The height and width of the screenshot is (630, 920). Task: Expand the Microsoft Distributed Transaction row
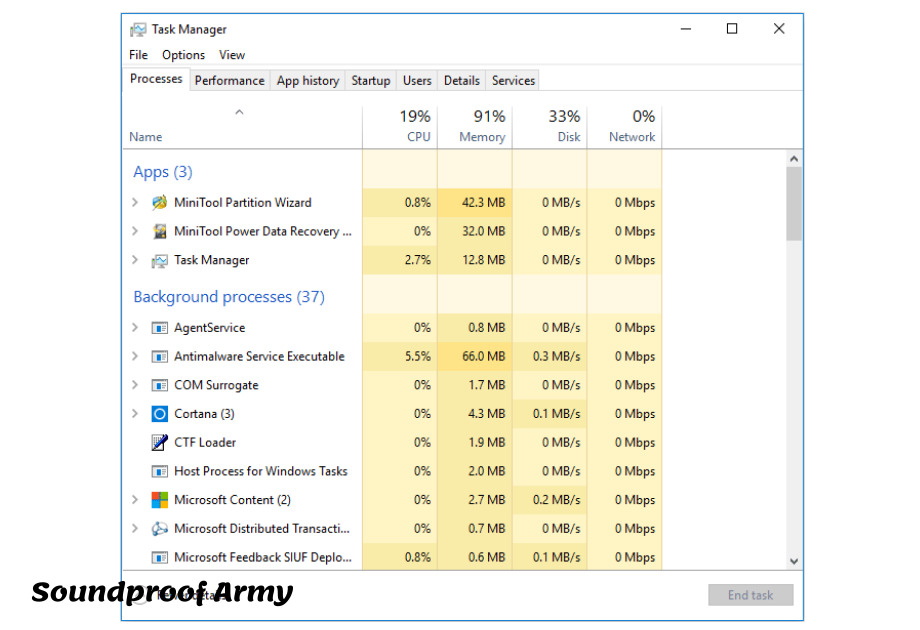point(135,529)
